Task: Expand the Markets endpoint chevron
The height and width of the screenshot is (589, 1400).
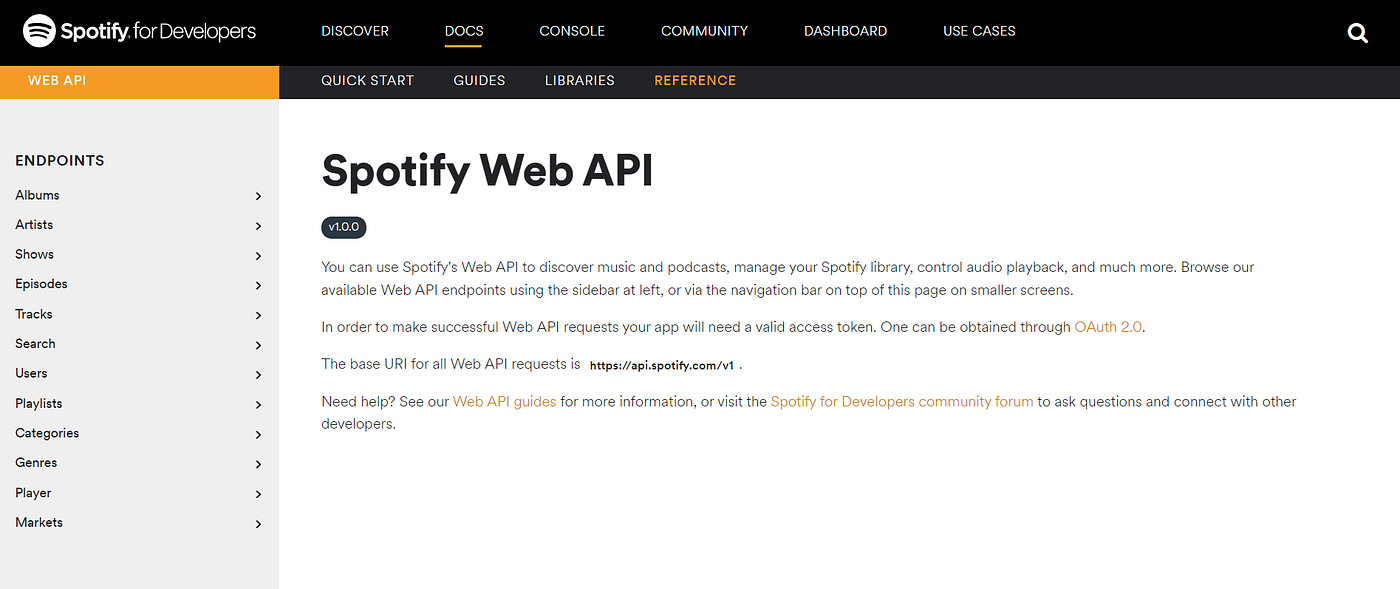Action: point(258,523)
